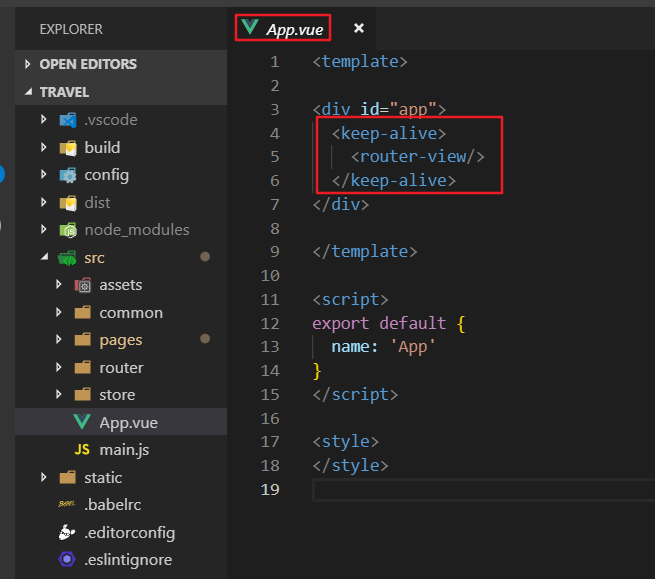
Task: Click the router folder icon
Action: [83, 367]
